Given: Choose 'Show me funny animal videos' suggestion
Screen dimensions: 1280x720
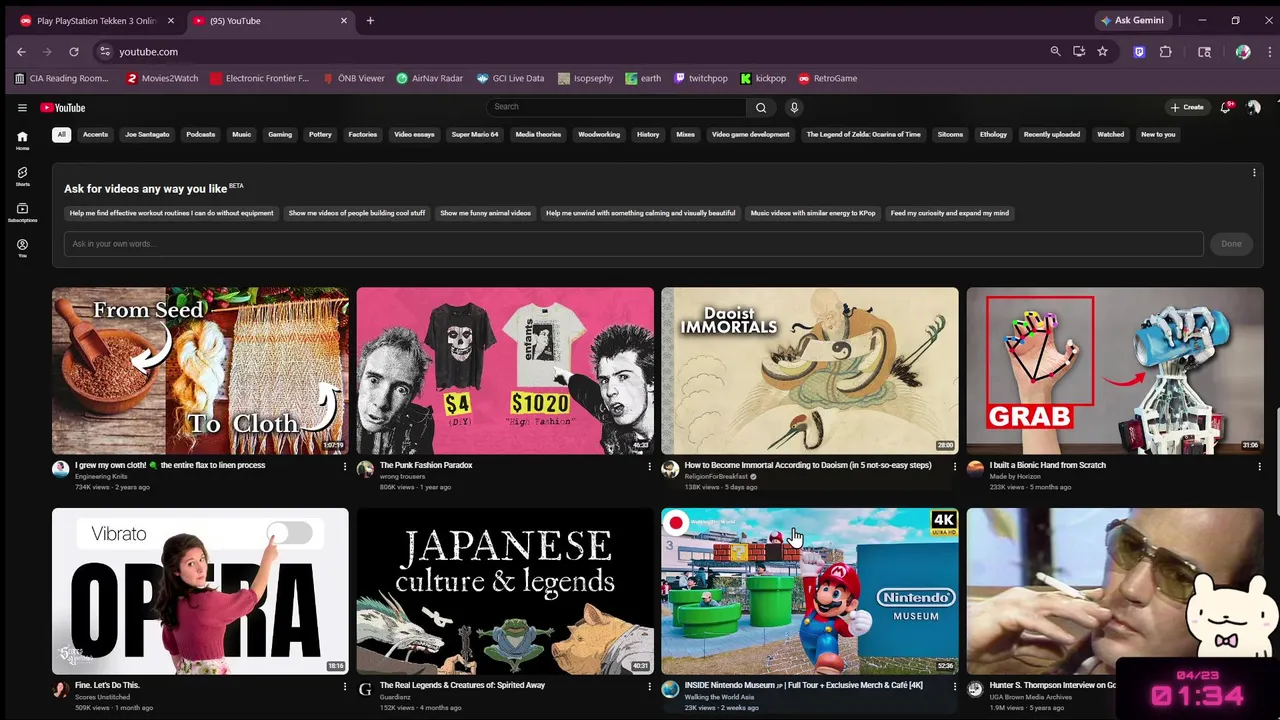Looking at the screenshot, I should coord(485,213).
